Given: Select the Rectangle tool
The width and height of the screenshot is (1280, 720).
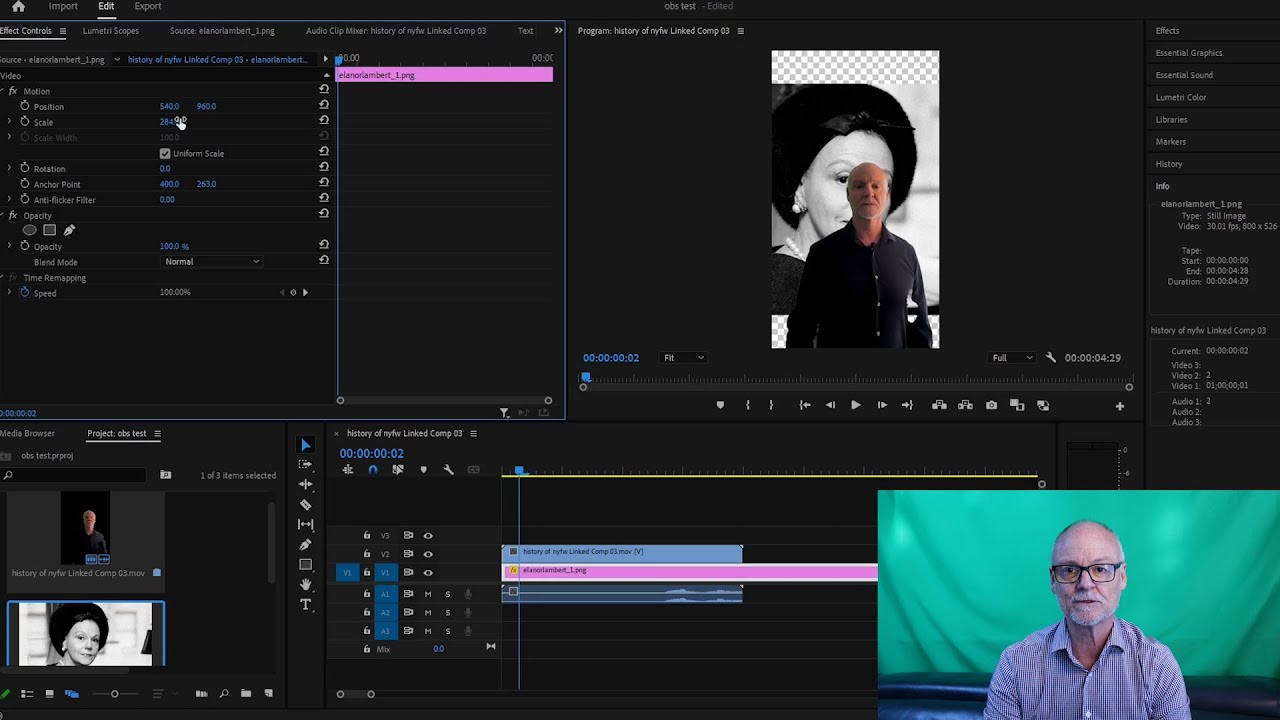Looking at the screenshot, I should tap(306, 564).
